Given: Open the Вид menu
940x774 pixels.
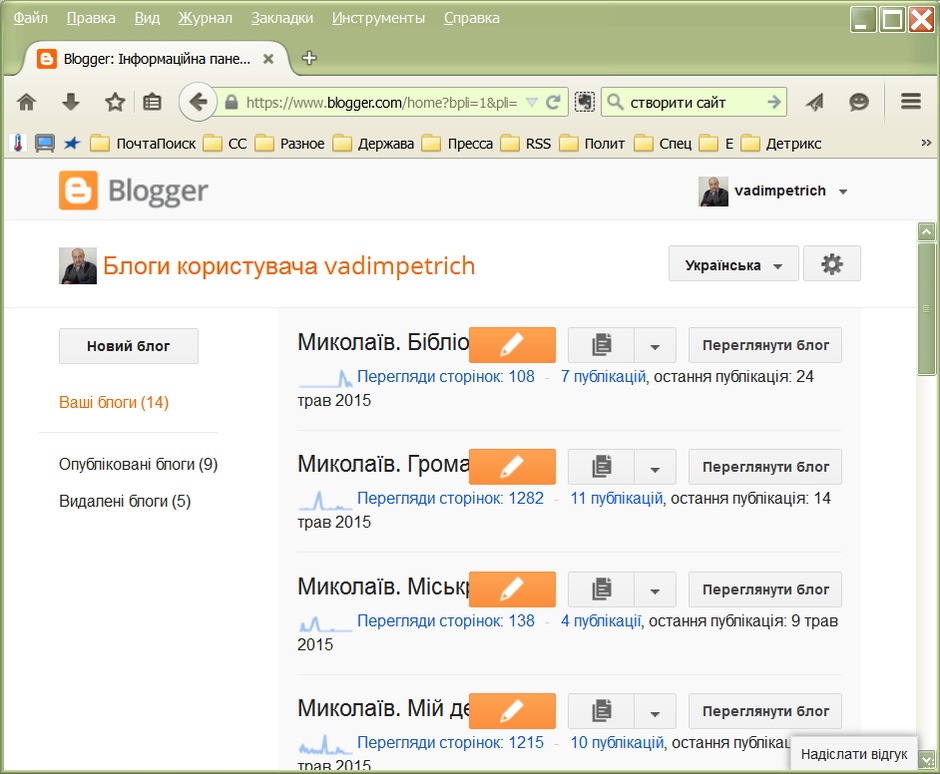Looking at the screenshot, I should pos(147,18).
